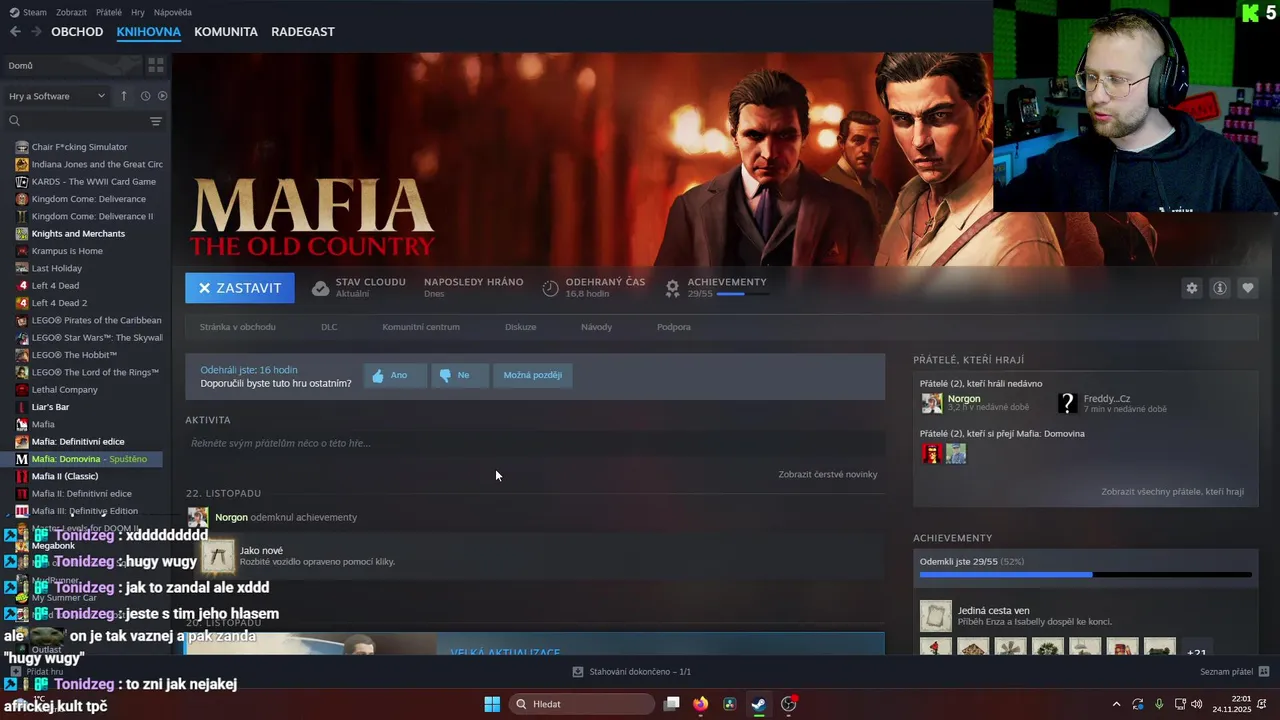Open the Diskuze link
Image resolution: width=1280 pixels, height=720 pixels.
click(x=520, y=327)
